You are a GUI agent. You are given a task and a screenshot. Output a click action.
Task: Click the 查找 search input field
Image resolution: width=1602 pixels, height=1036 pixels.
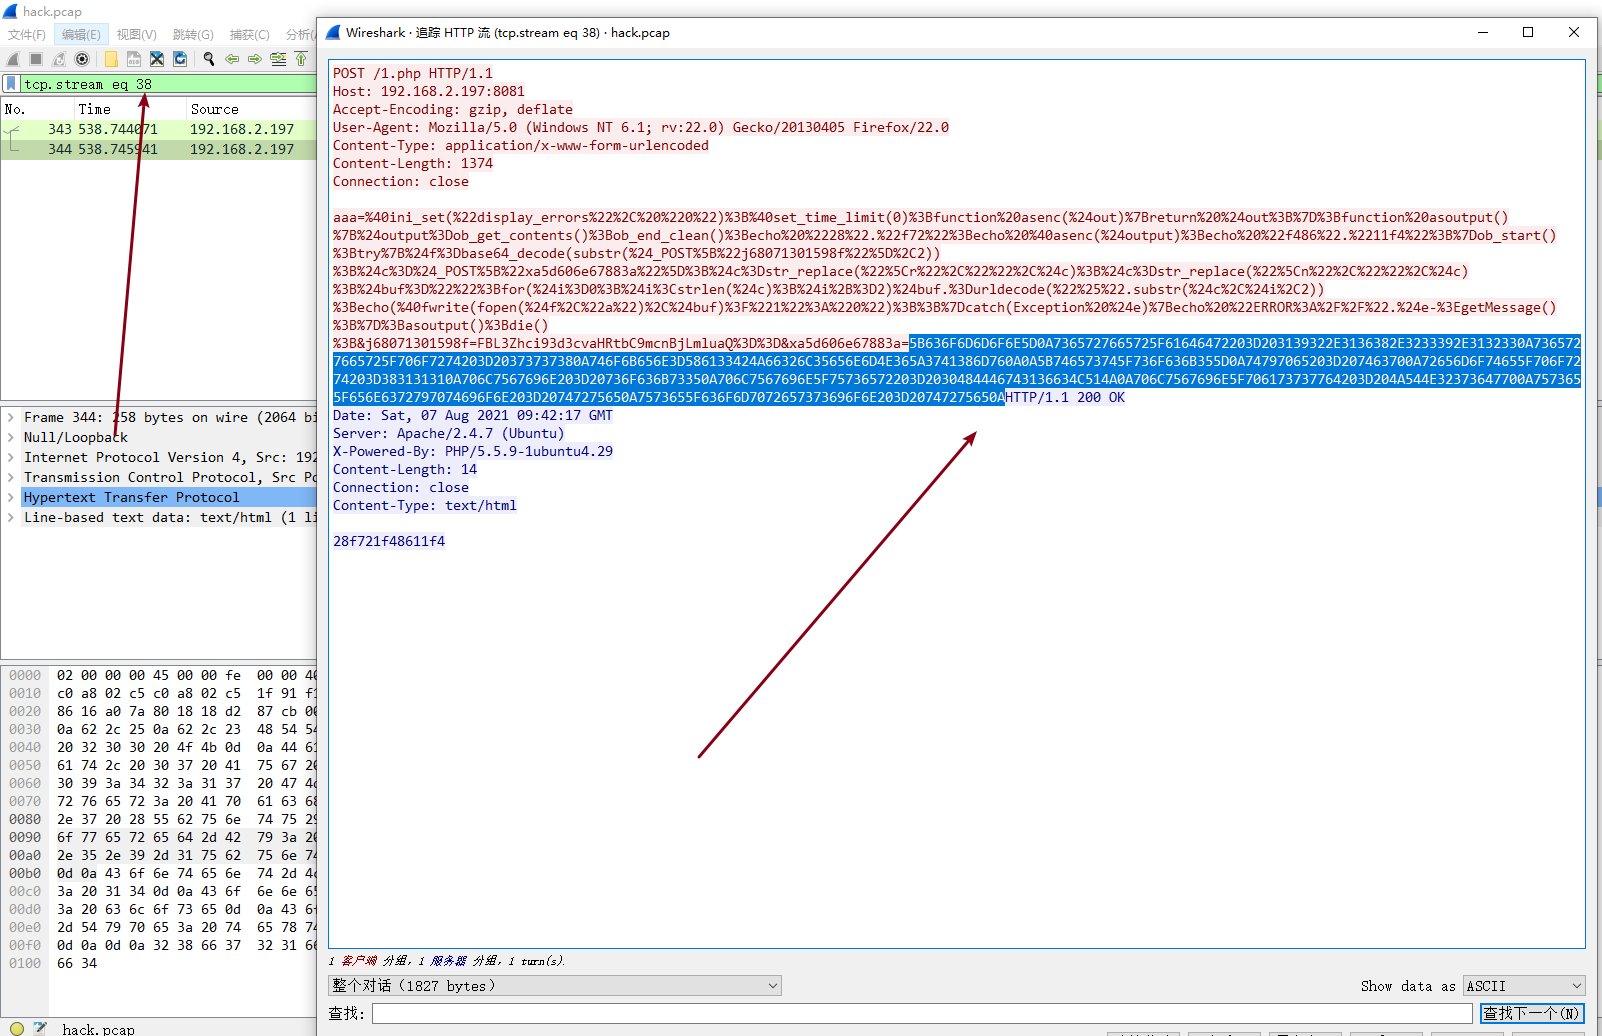922,1013
